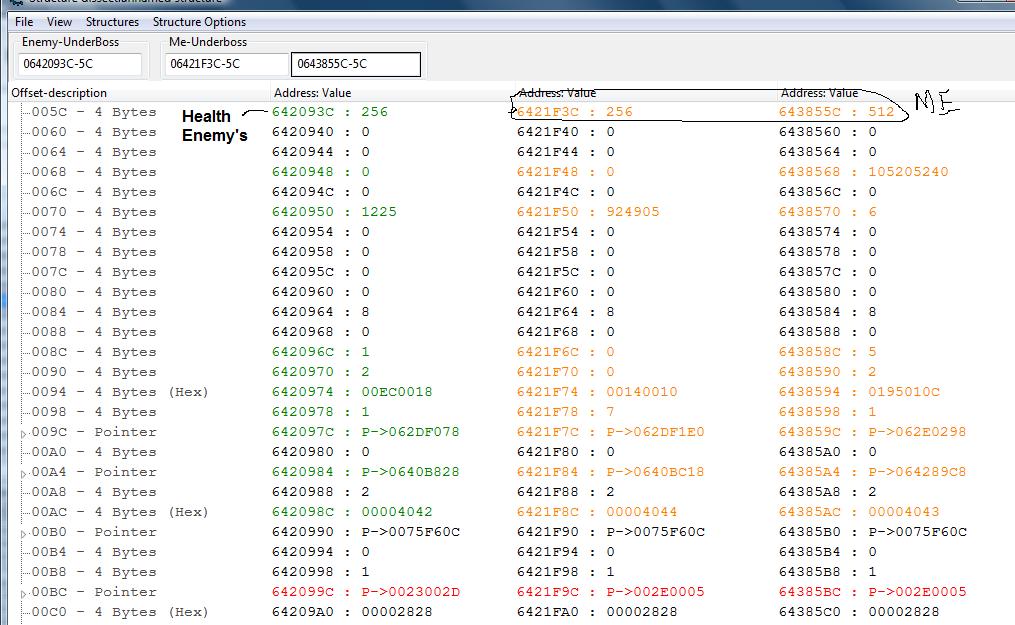Click the address field containing 0643855C-5C
Viewport: 1015px width, 625px height.
(x=355, y=64)
